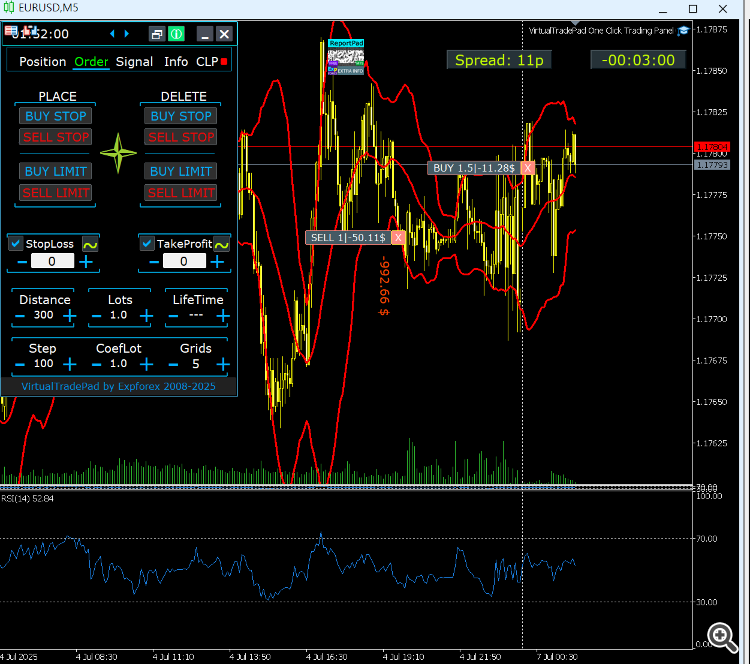
Task: Click the red CLP status indicator
Action: click(x=224, y=62)
